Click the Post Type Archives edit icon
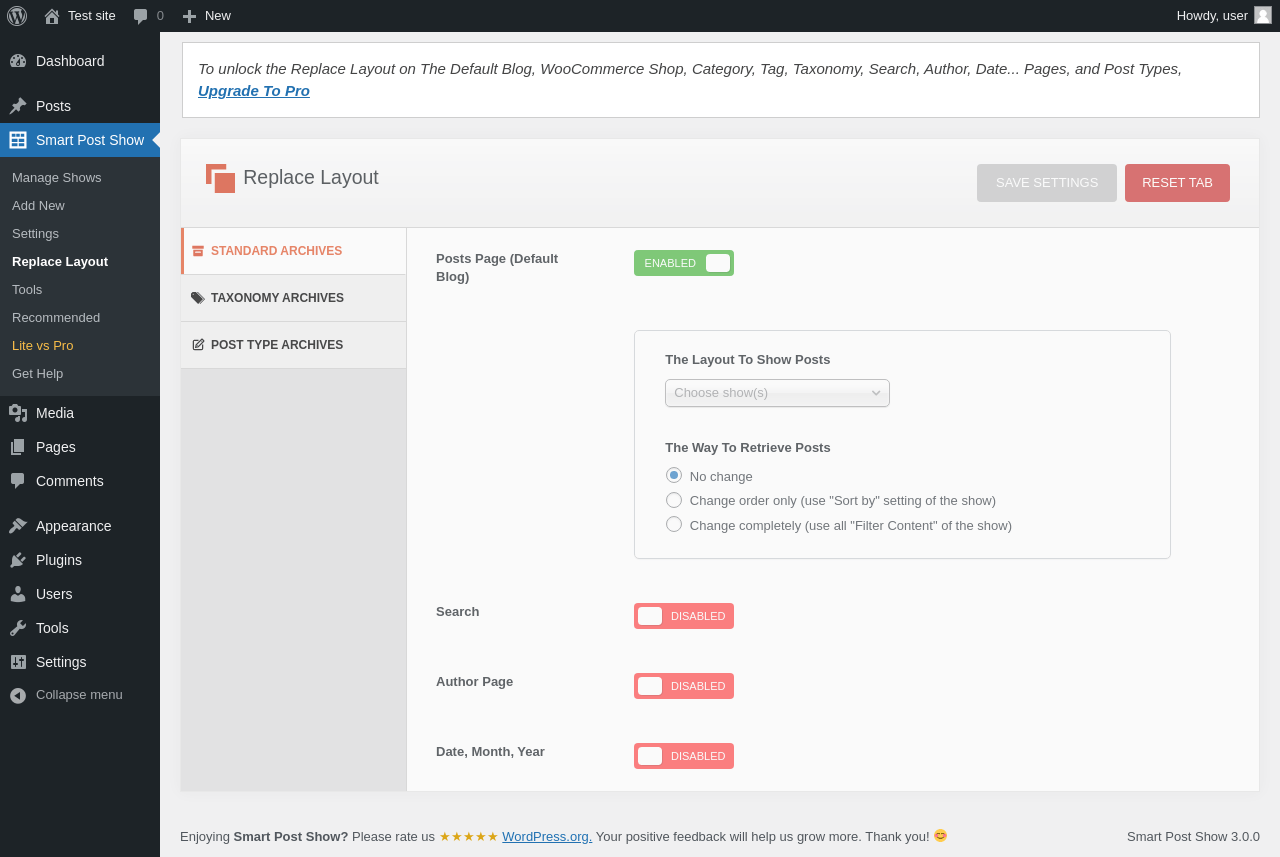The image size is (1280, 857). pos(198,345)
